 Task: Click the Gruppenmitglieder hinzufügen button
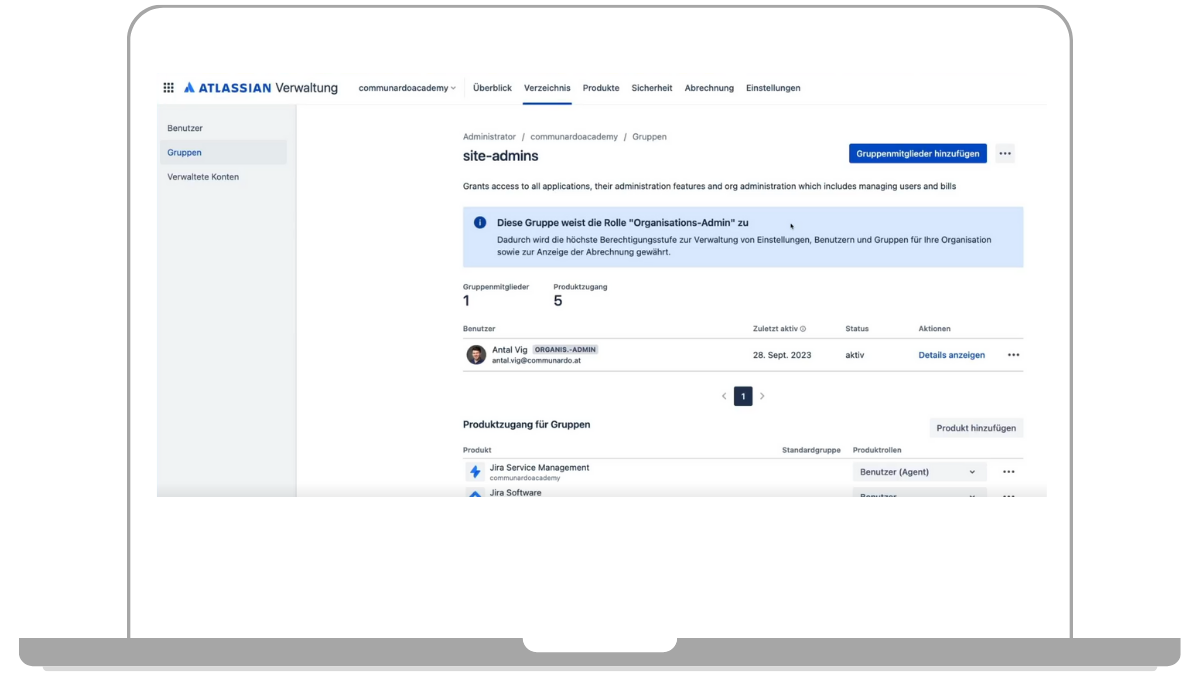click(918, 153)
